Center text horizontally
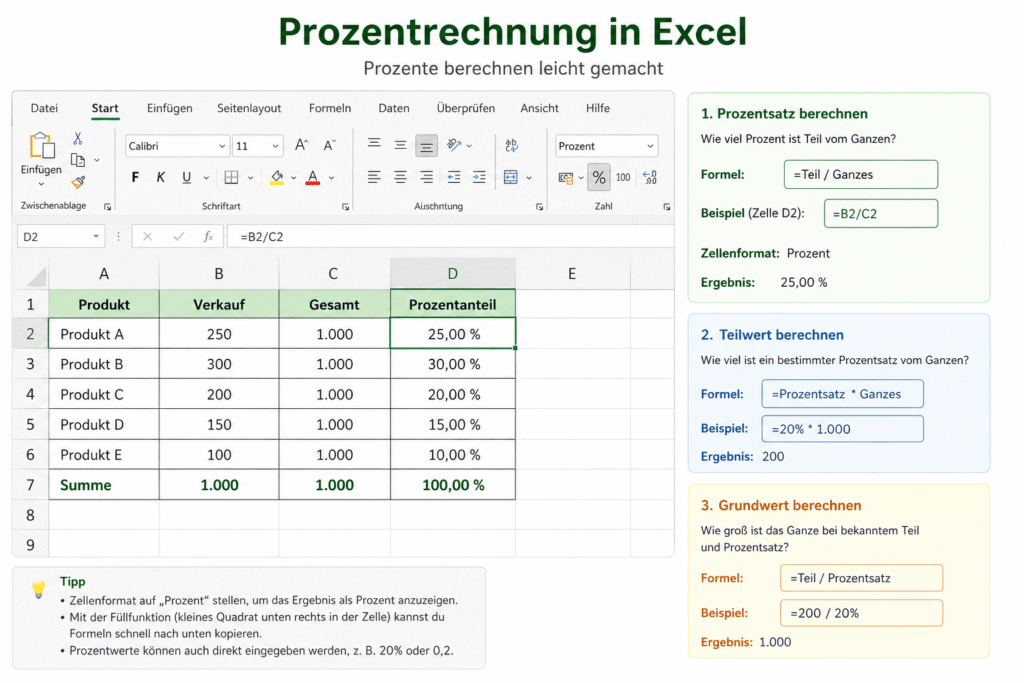 coord(400,177)
